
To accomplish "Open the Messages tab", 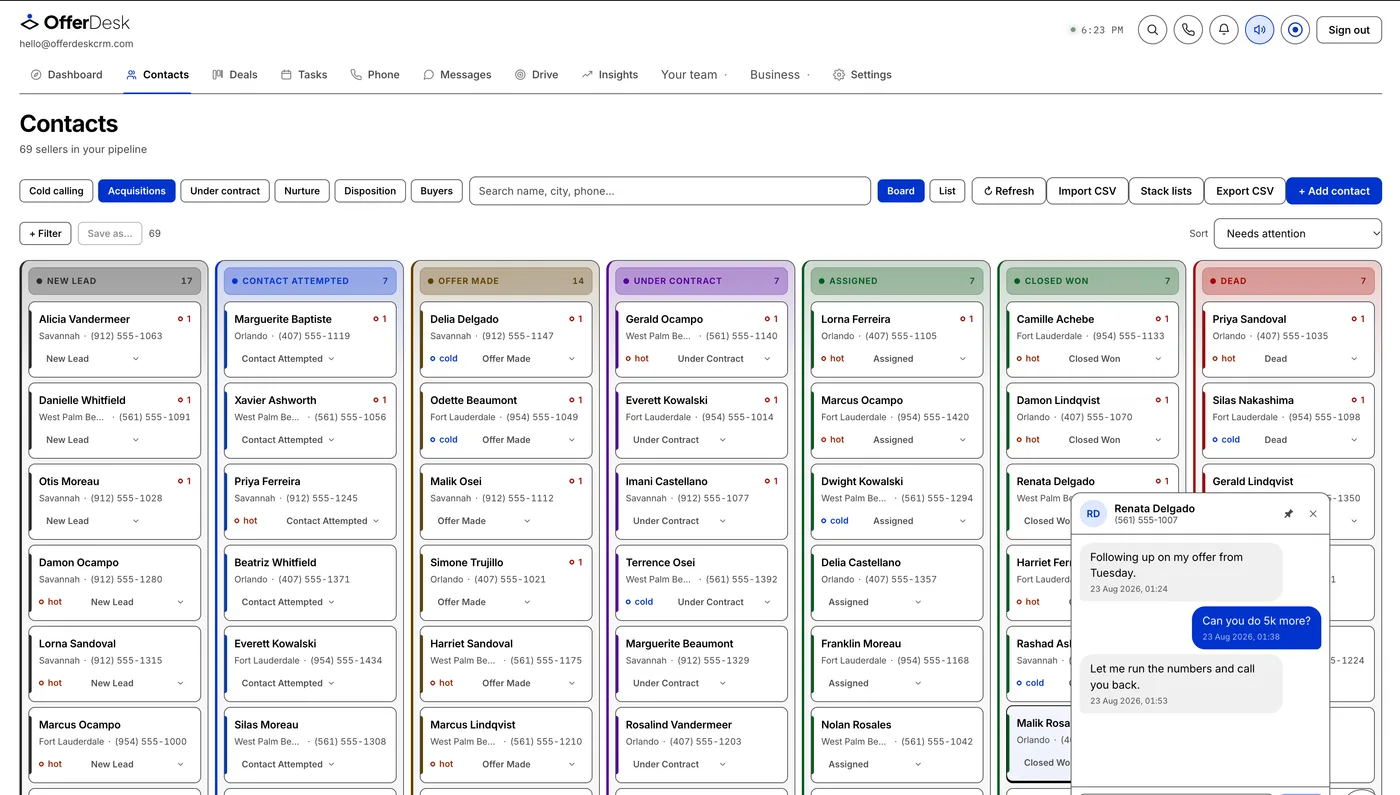I will point(457,75).
